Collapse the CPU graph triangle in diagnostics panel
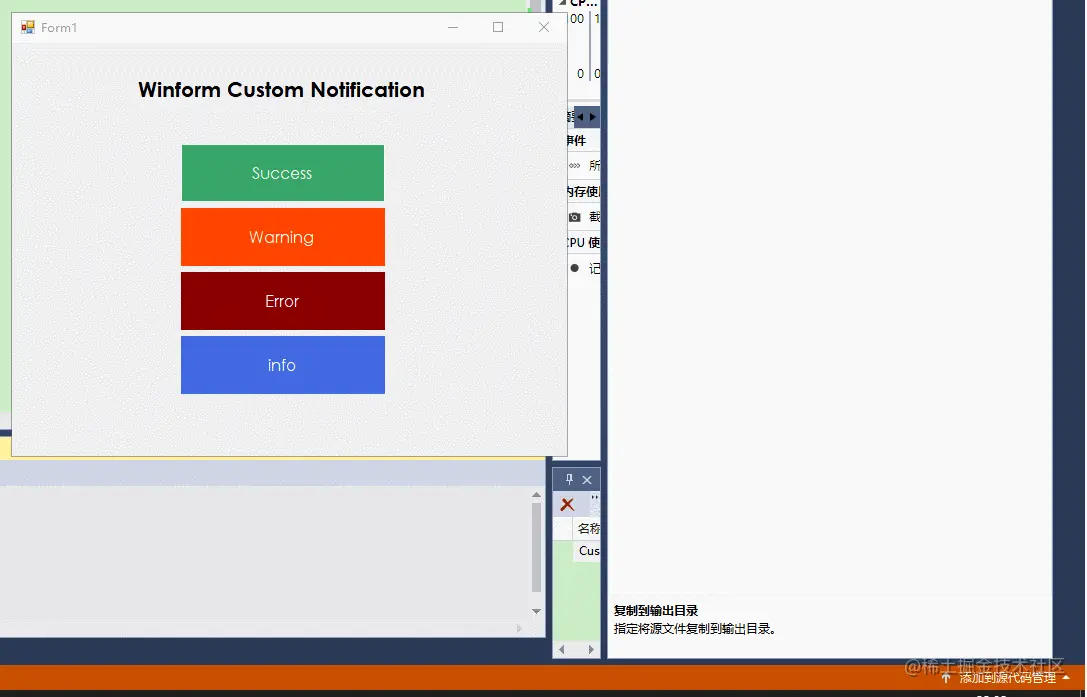1087x697 pixels. tap(563, 3)
